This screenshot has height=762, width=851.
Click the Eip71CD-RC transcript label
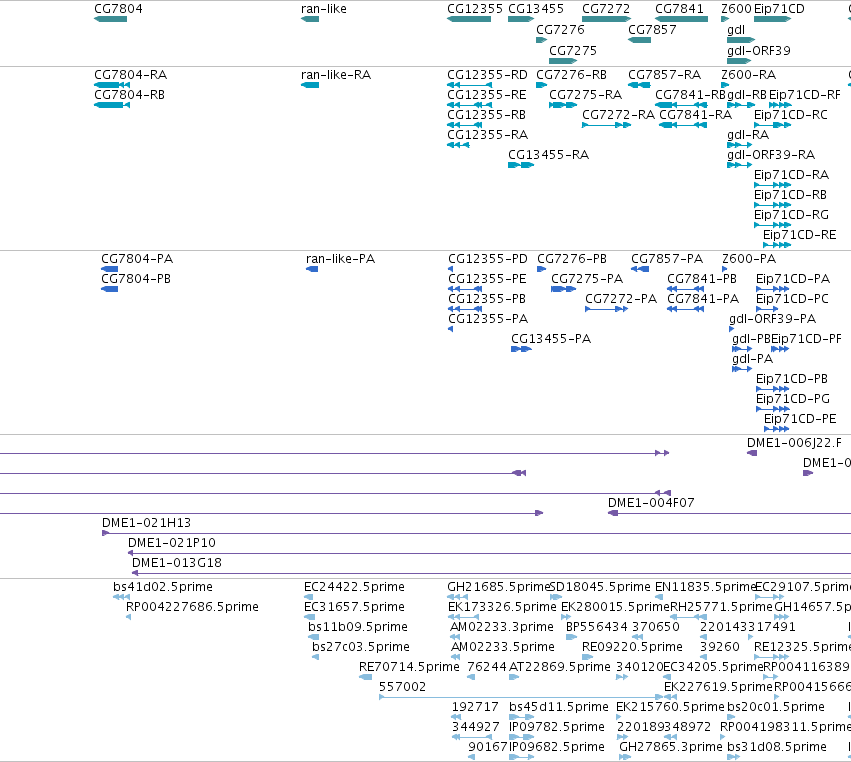click(791, 115)
